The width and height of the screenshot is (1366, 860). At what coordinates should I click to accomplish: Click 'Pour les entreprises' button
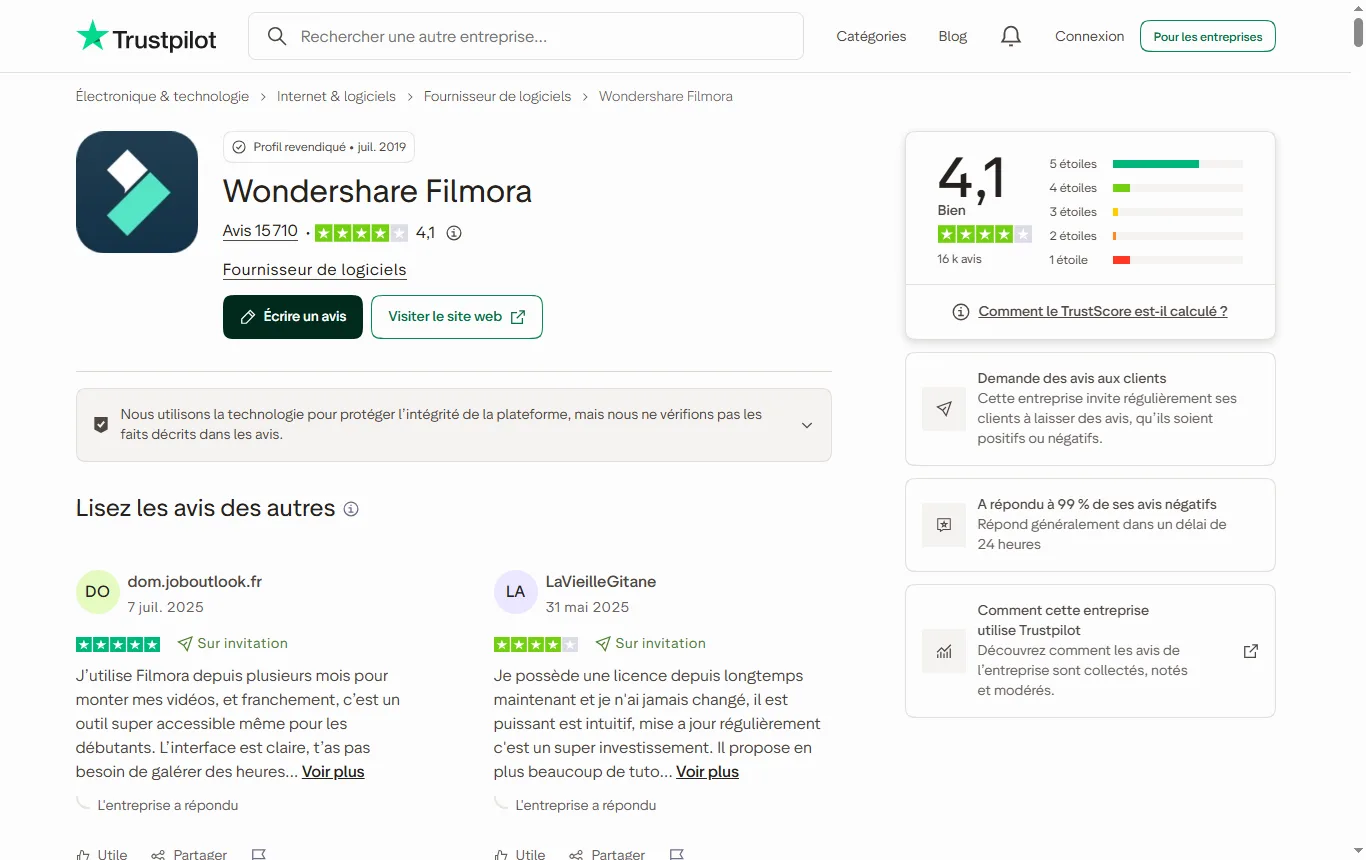coord(1208,37)
